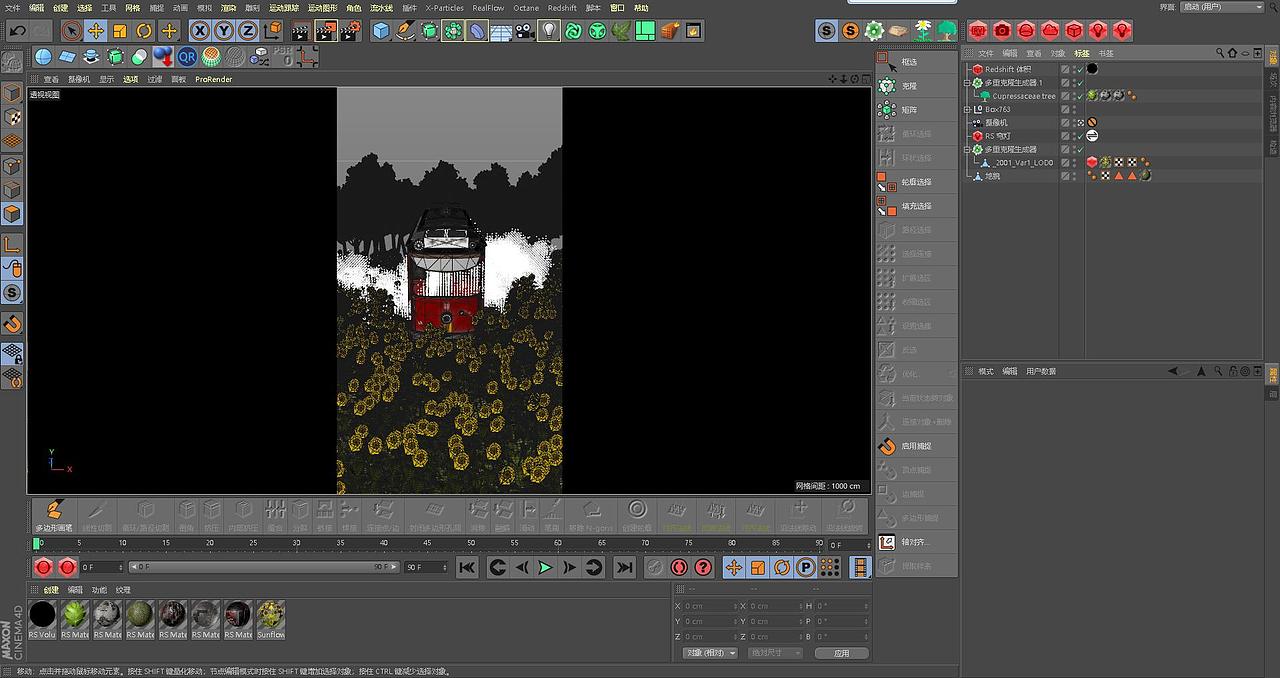Open the ProRender viewport menu
The height and width of the screenshot is (678, 1280).
(x=213, y=79)
